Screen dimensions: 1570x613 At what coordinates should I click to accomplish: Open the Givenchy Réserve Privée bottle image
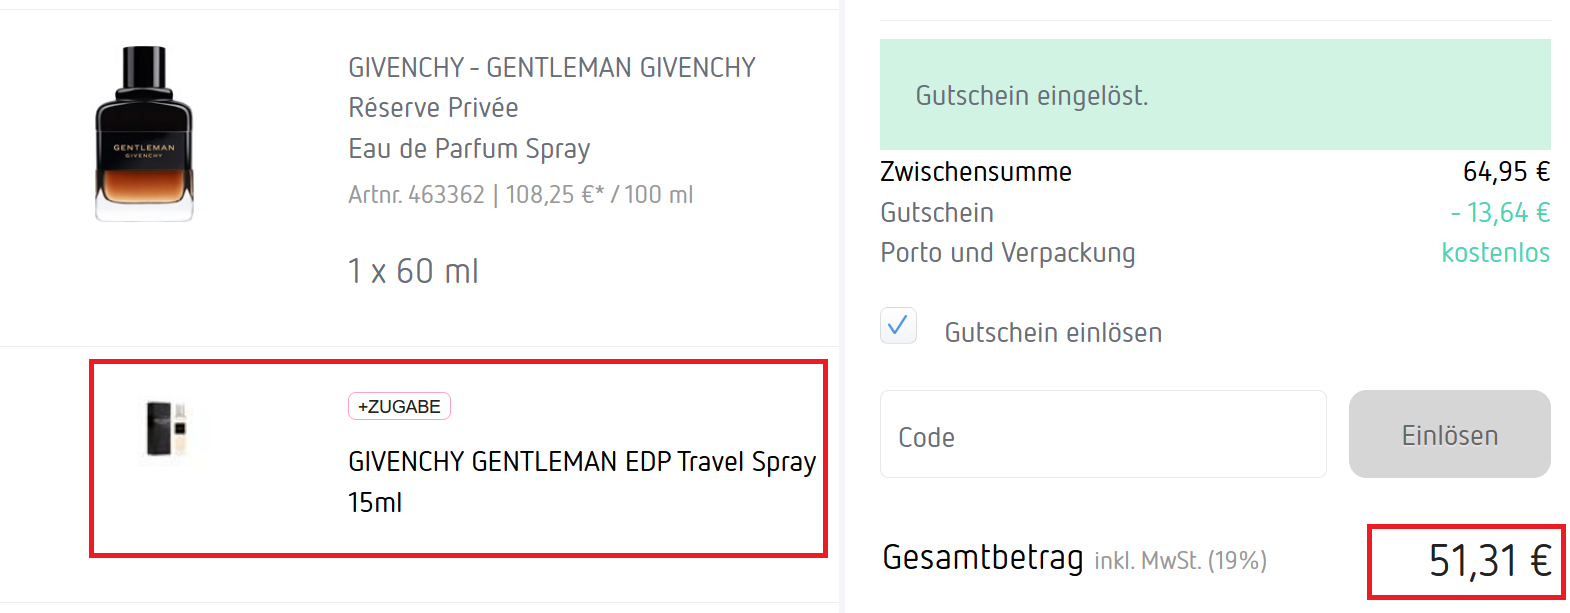(x=144, y=134)
